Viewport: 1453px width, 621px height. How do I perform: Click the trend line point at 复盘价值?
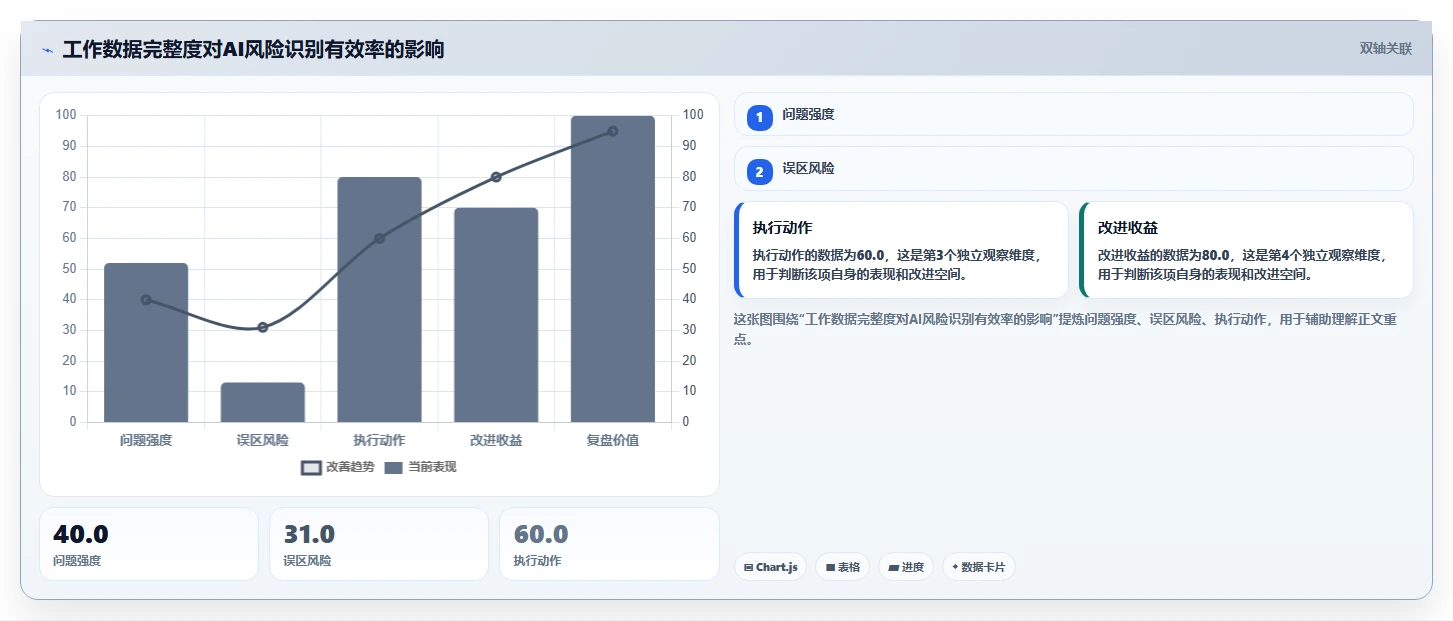pyautogui.click(x=613, y=131)
